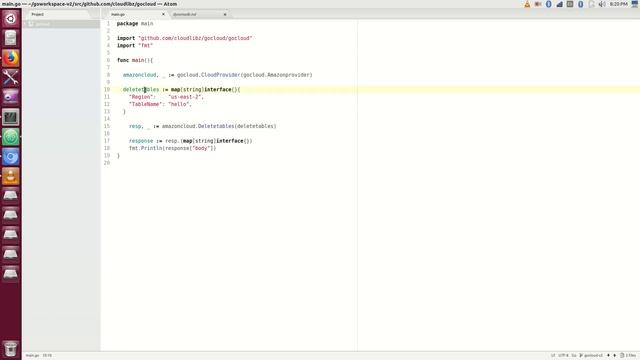Open the sound volume indicator
This screenshot has width=640, height=360.
click(x=602, y=4)
